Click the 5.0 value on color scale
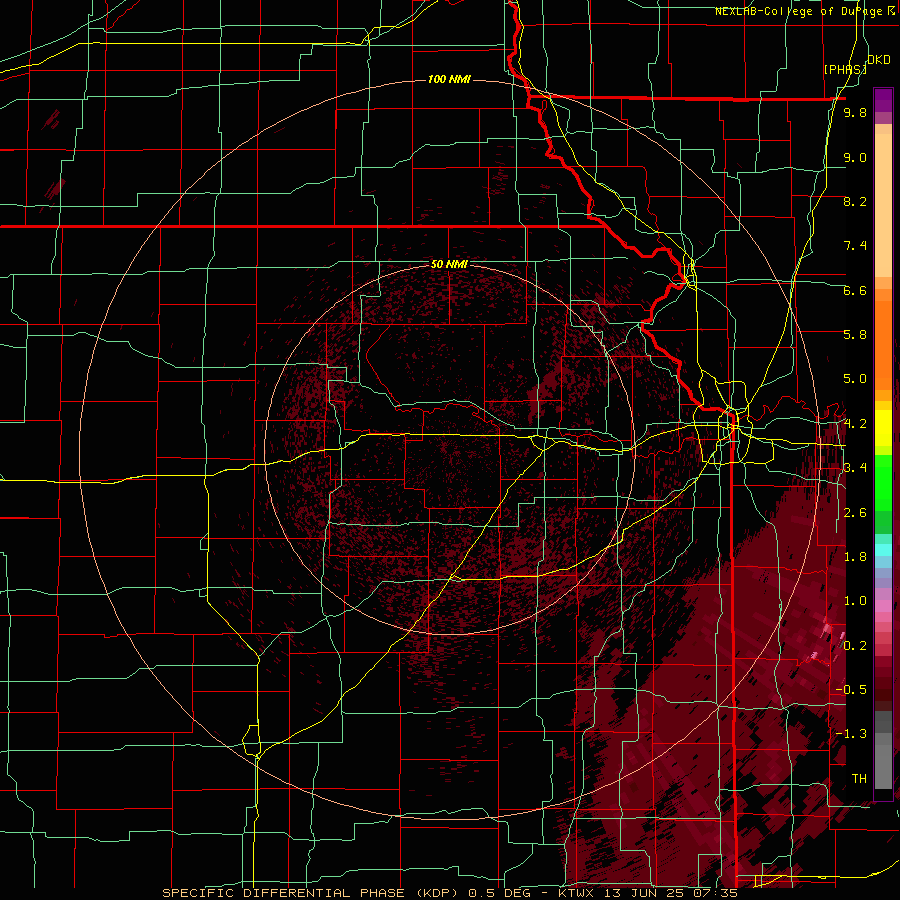Screen dimensions: 900x900 click(855, 379)
